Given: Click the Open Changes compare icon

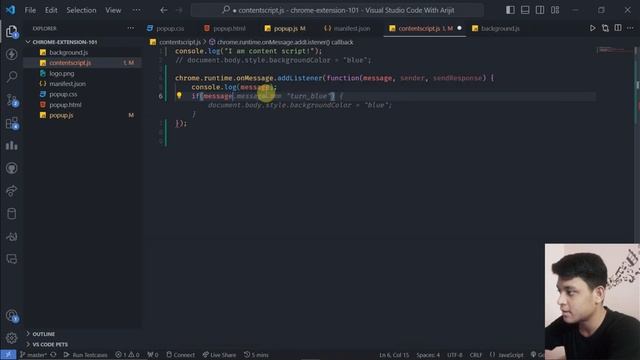Looking at the screenshot, I should [x=605, y=28].
